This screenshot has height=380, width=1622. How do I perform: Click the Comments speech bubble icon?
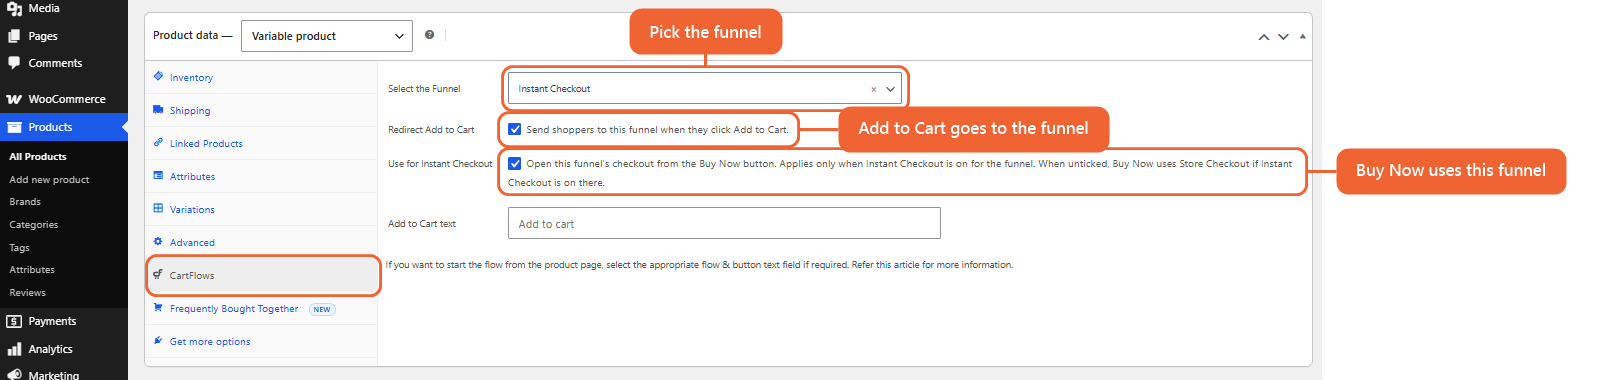click(x=14, y=63)
